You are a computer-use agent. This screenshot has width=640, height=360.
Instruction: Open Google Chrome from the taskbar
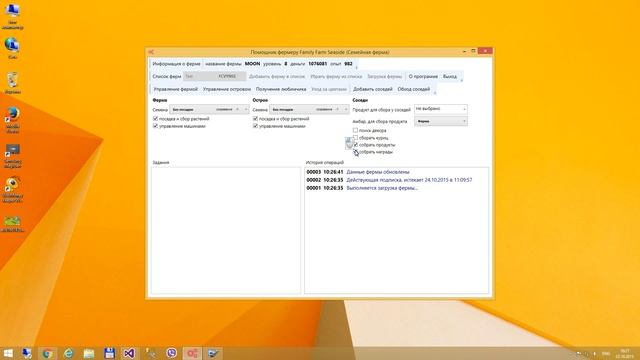48,353
